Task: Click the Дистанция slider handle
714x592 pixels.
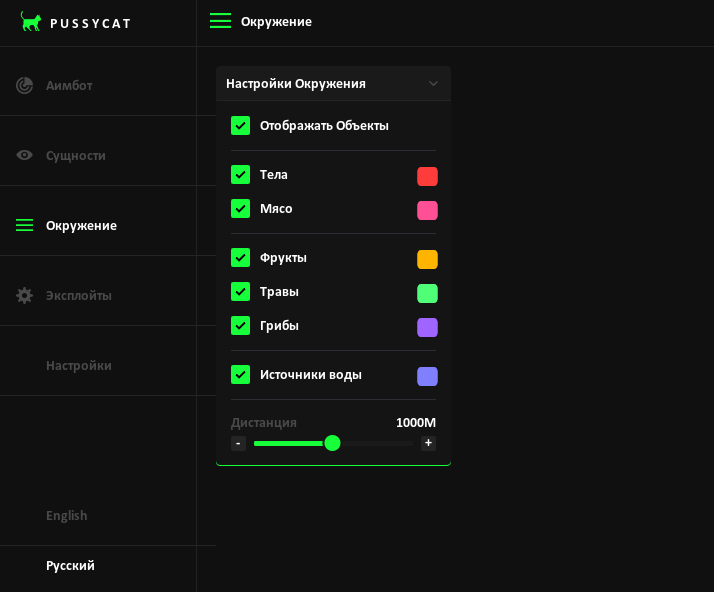Action: click(x=333, y=443)
